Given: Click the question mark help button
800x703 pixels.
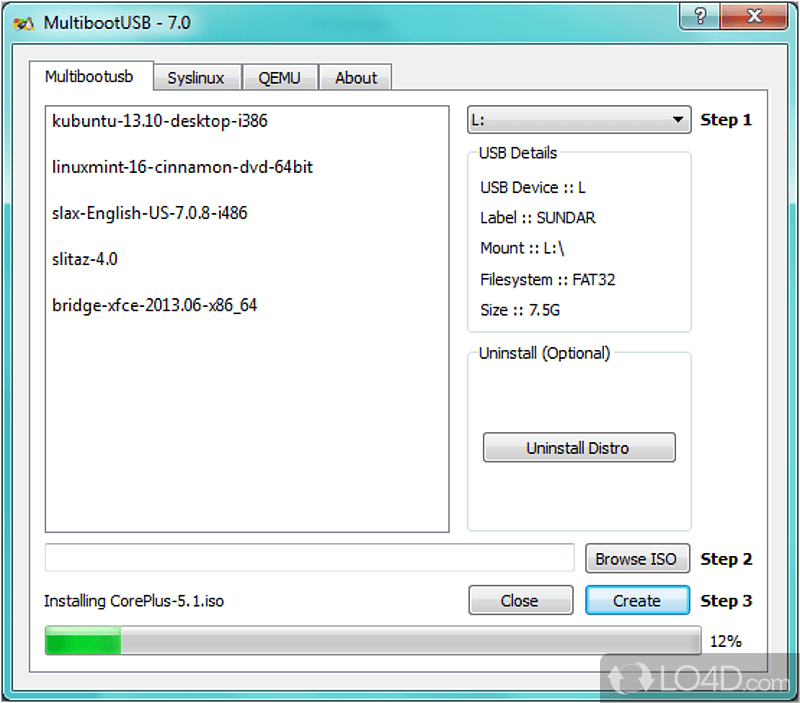Looking at the screenshot, I should [701, 16].
